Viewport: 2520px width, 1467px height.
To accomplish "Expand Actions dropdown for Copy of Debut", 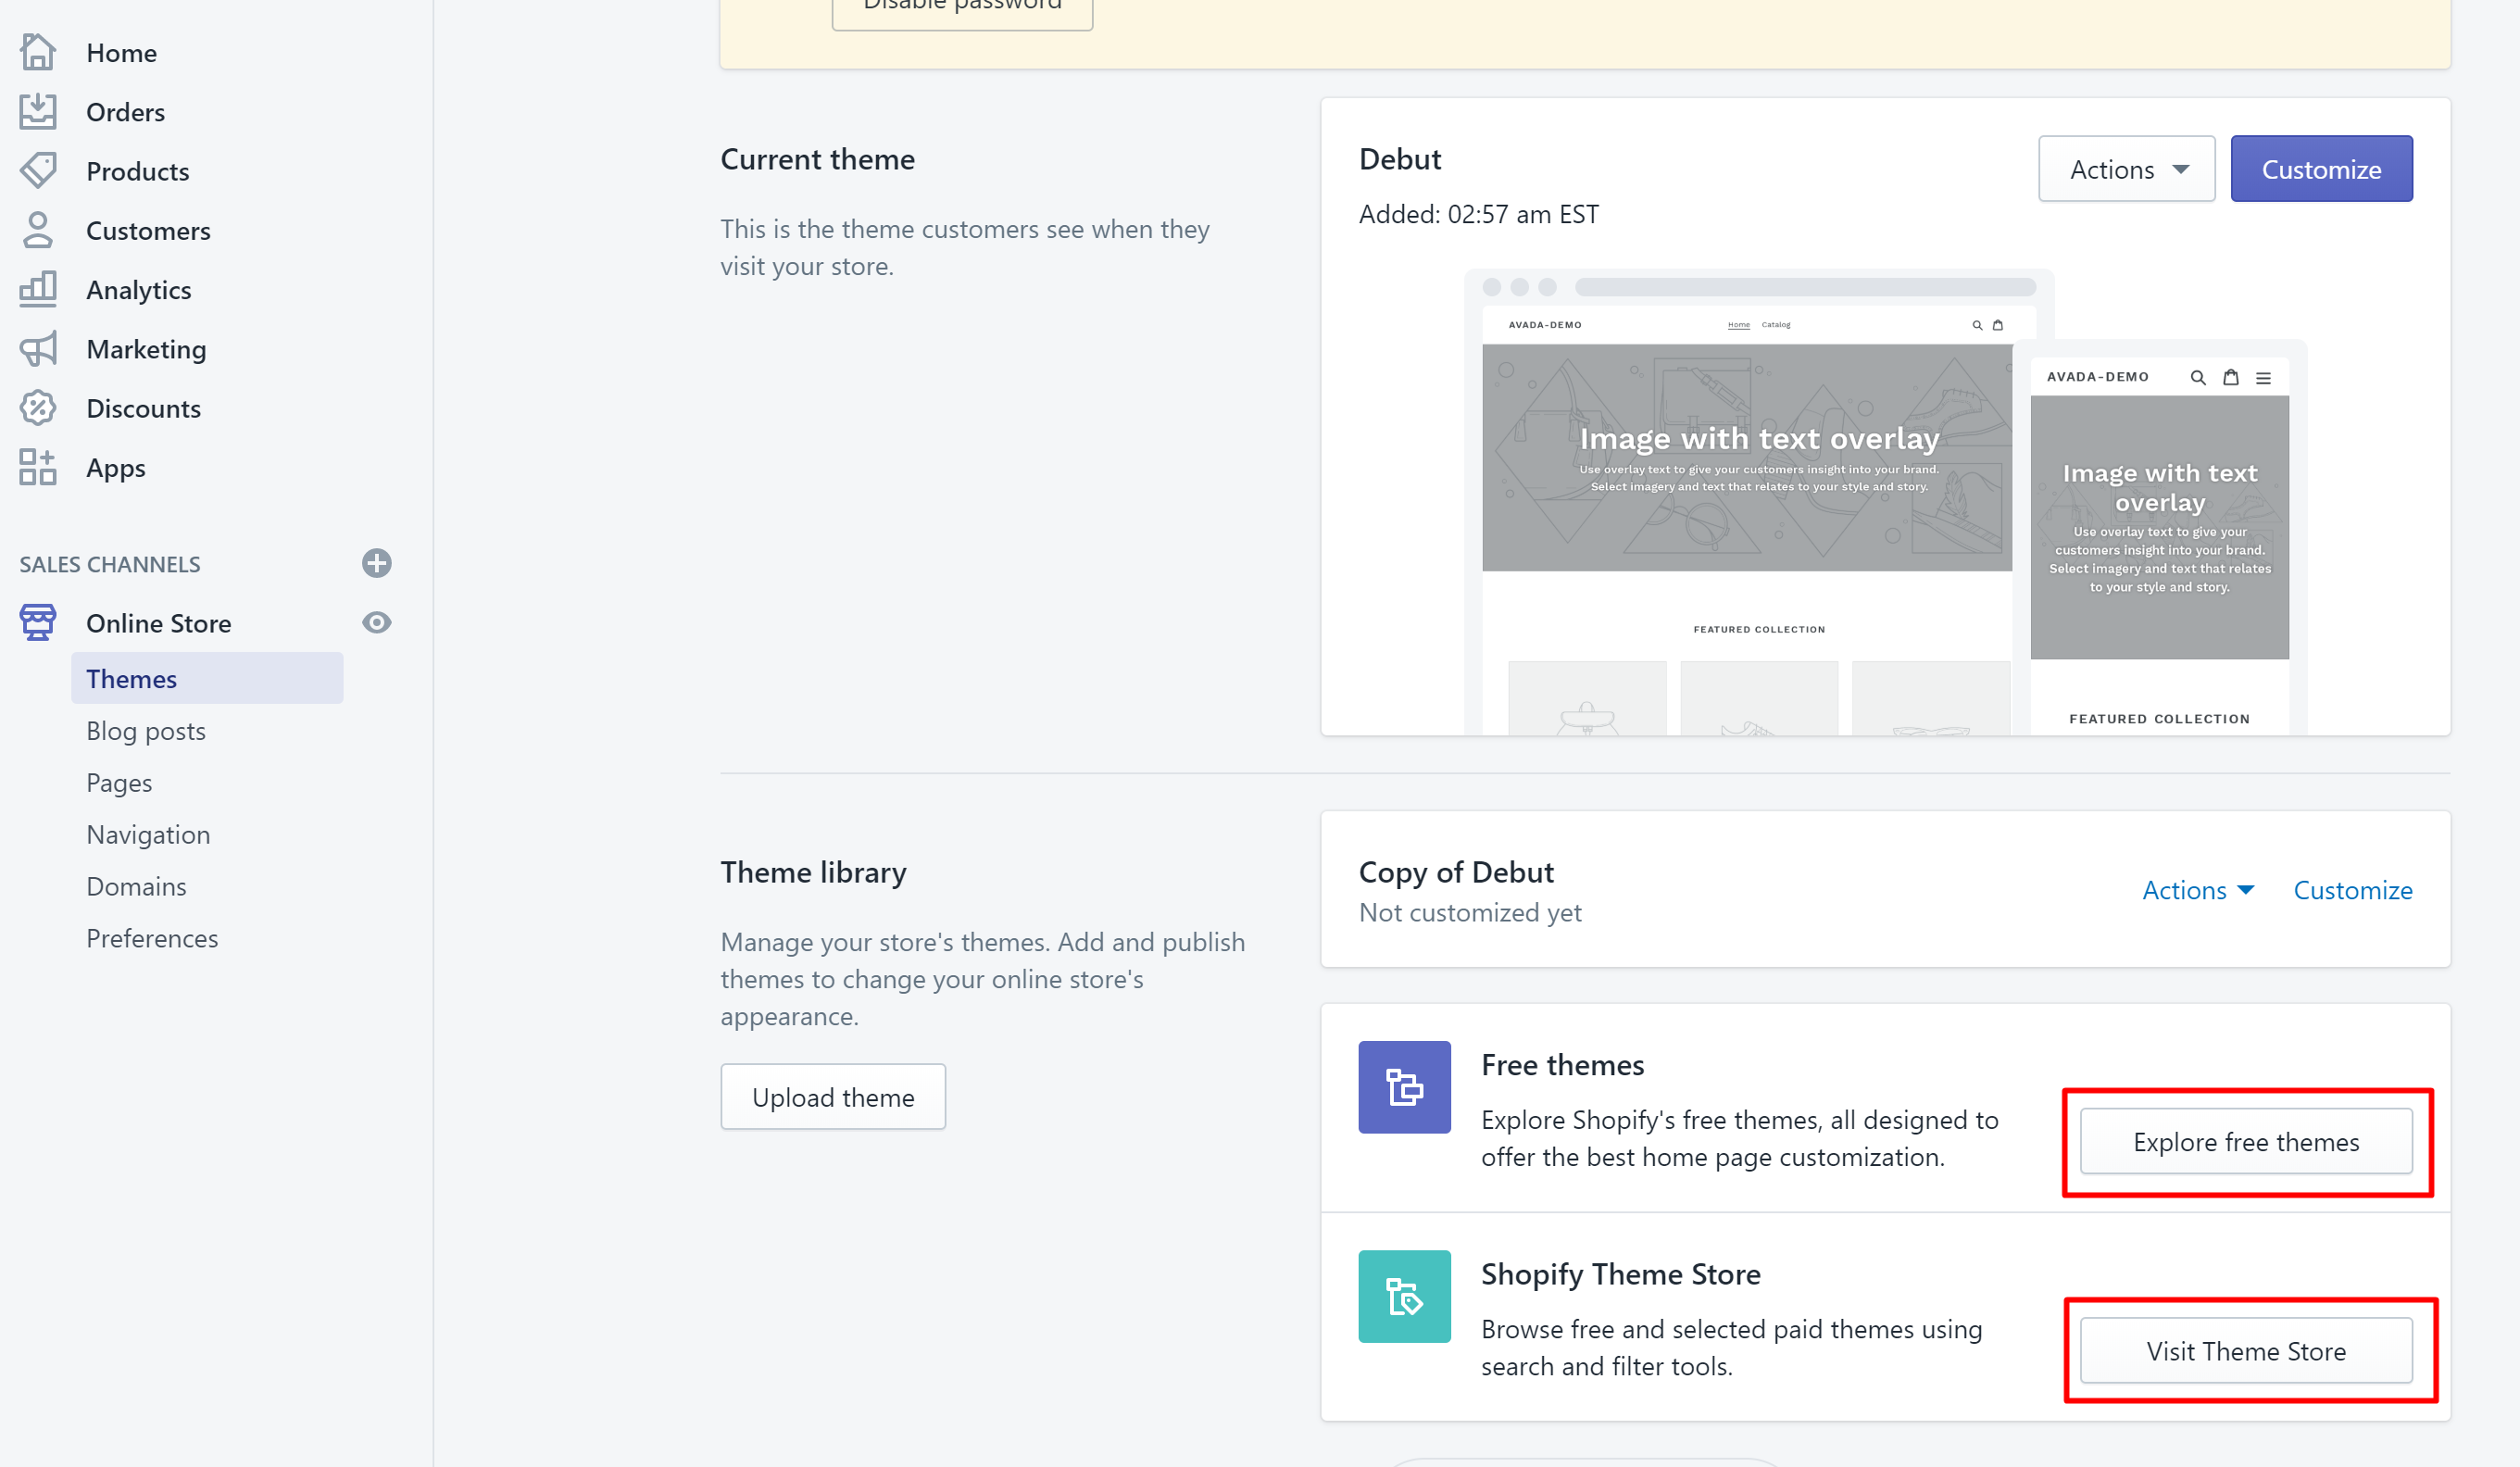I will (2195, 889).
